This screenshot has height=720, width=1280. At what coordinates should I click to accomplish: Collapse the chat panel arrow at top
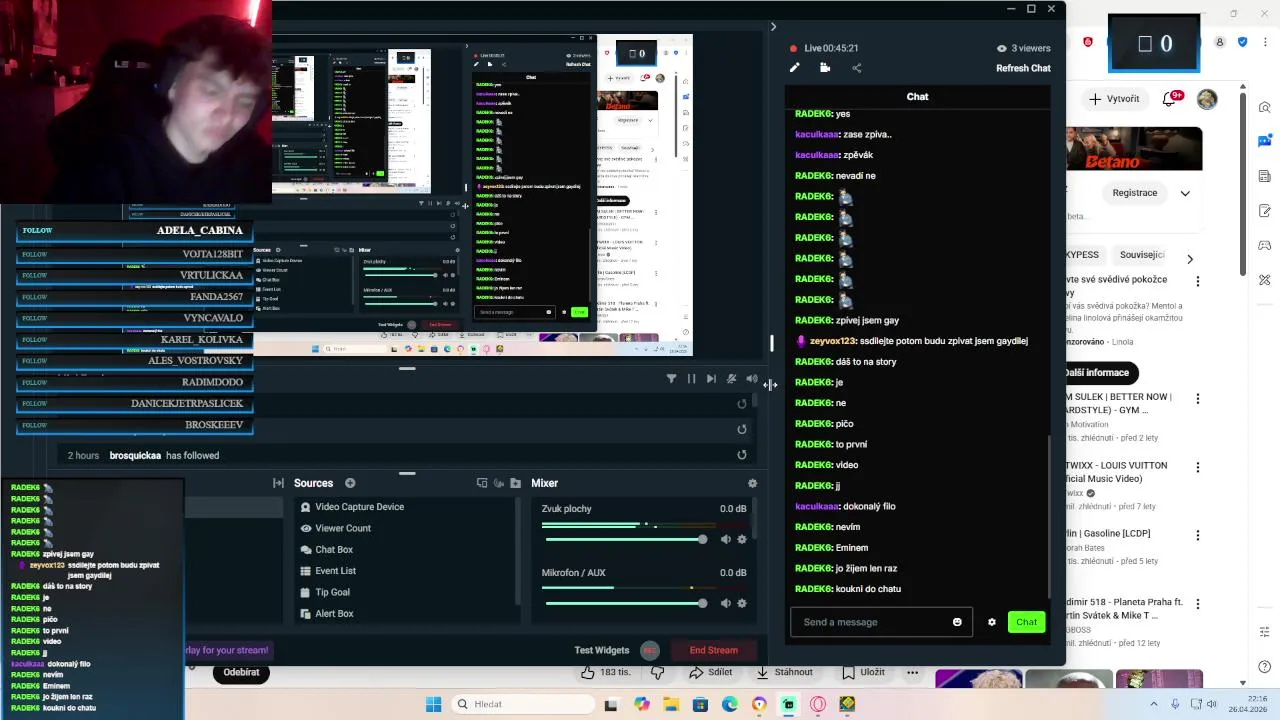click(773, 27)
